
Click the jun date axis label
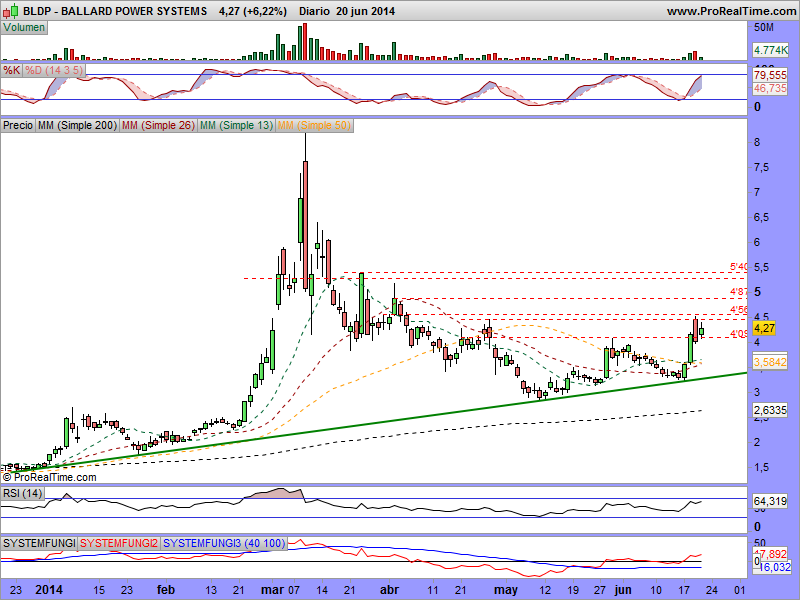[x=622, y=590]
